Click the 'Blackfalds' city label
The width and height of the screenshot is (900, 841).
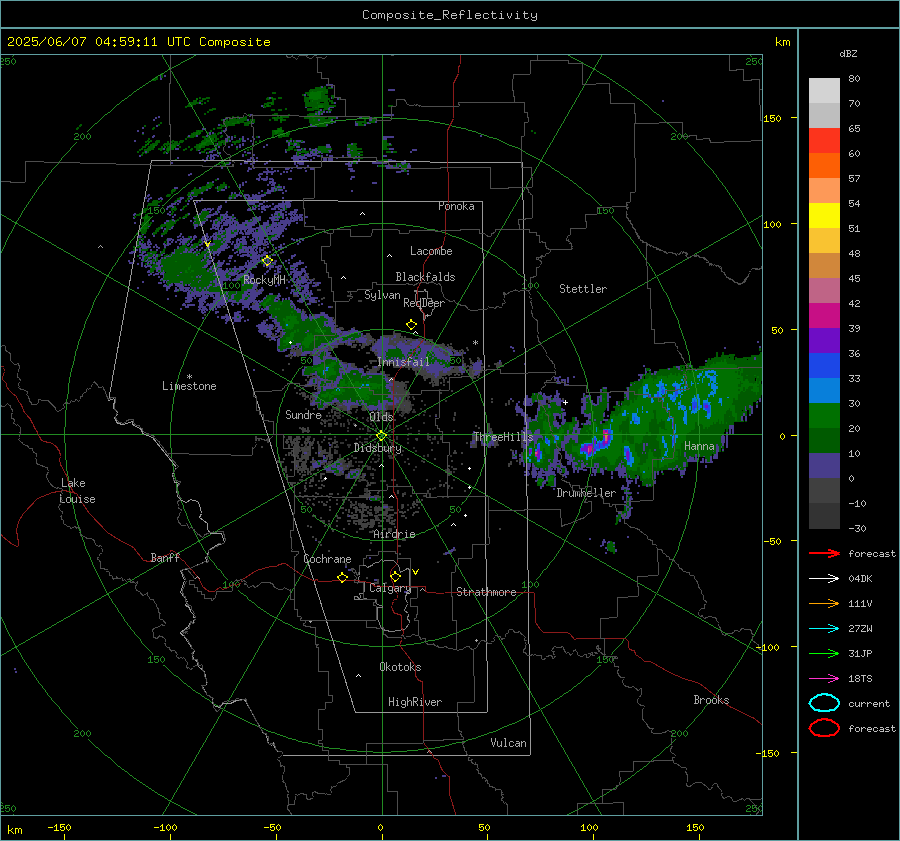pyautogui.click(x=425, y=277)
